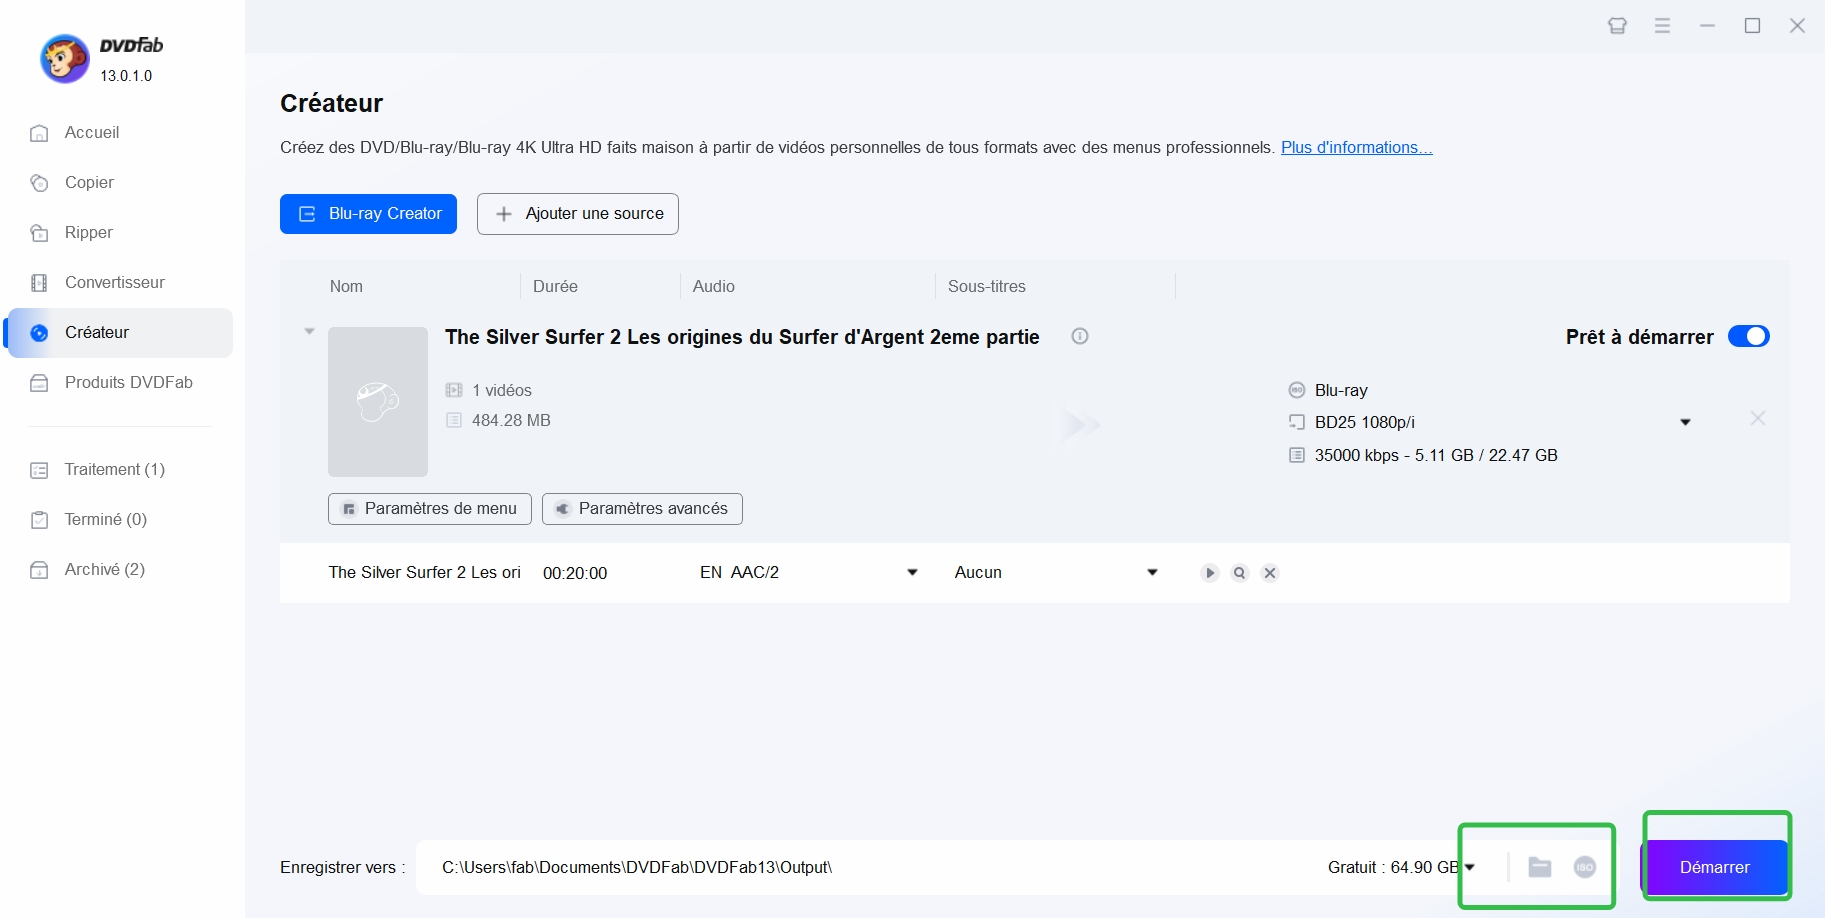Click the Blu-ray Creator mode button

tap(368, 214)
